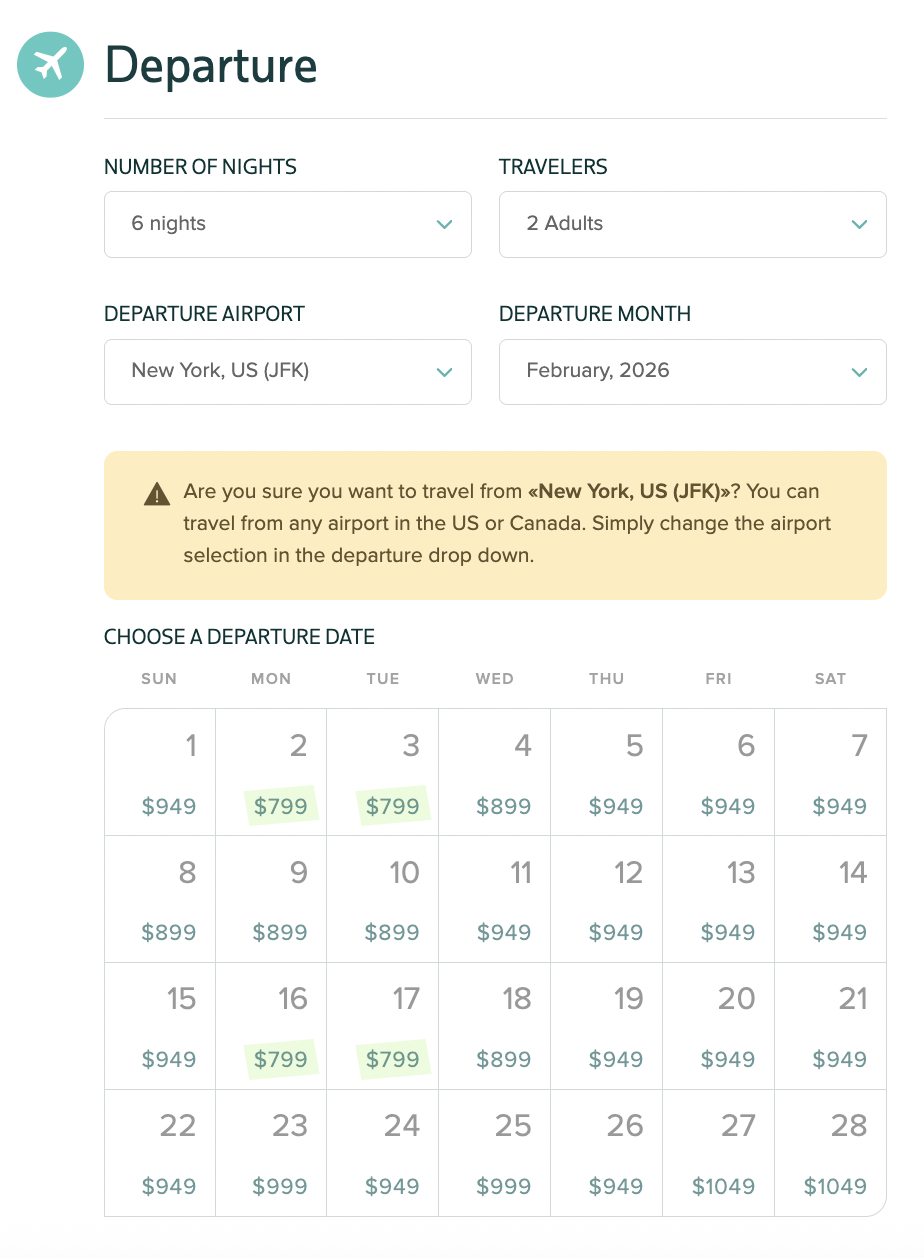Expand the Departure Airport dropdown
Viewport: 924px width, 1258px height.
point(287,371)
